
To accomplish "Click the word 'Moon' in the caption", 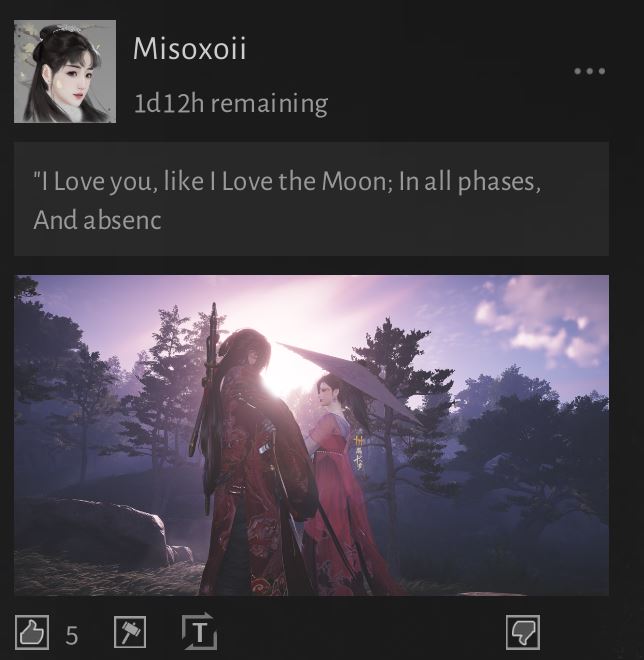I will click(353, 181).
